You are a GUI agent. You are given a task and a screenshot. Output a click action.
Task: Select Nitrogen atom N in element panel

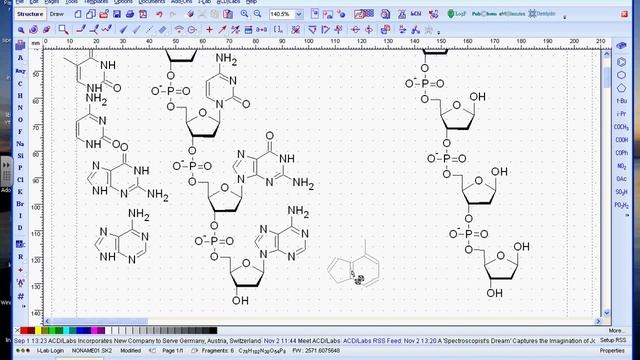[x=20, y=108]
